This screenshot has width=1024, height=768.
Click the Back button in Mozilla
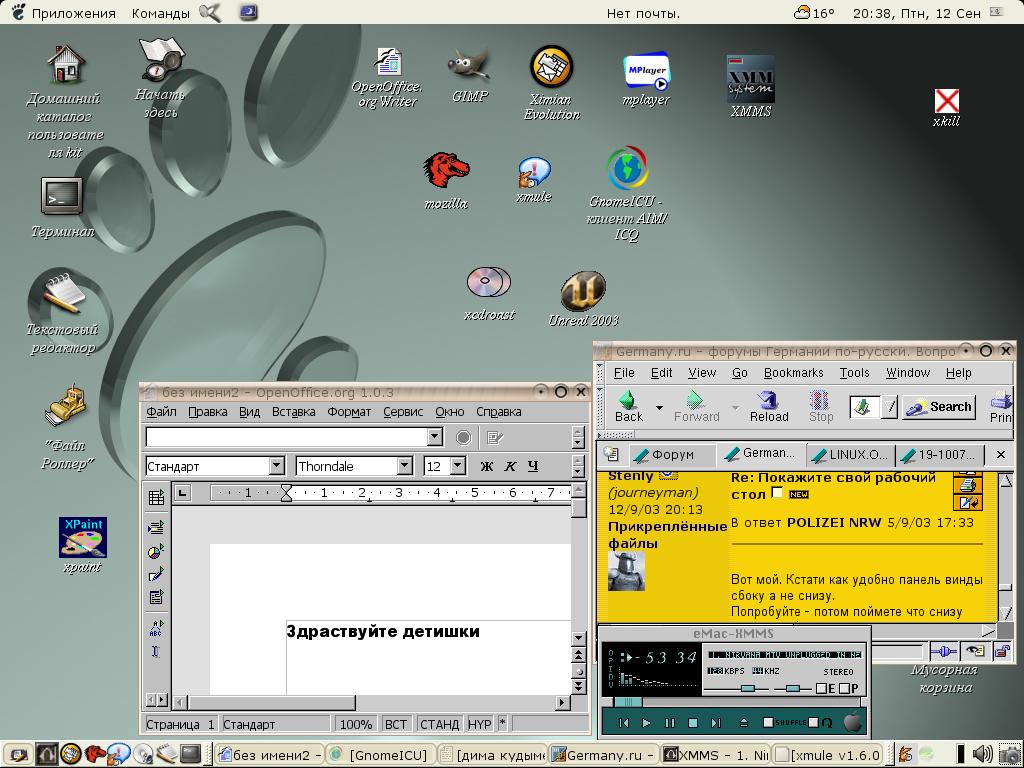(x=628, y=407)
